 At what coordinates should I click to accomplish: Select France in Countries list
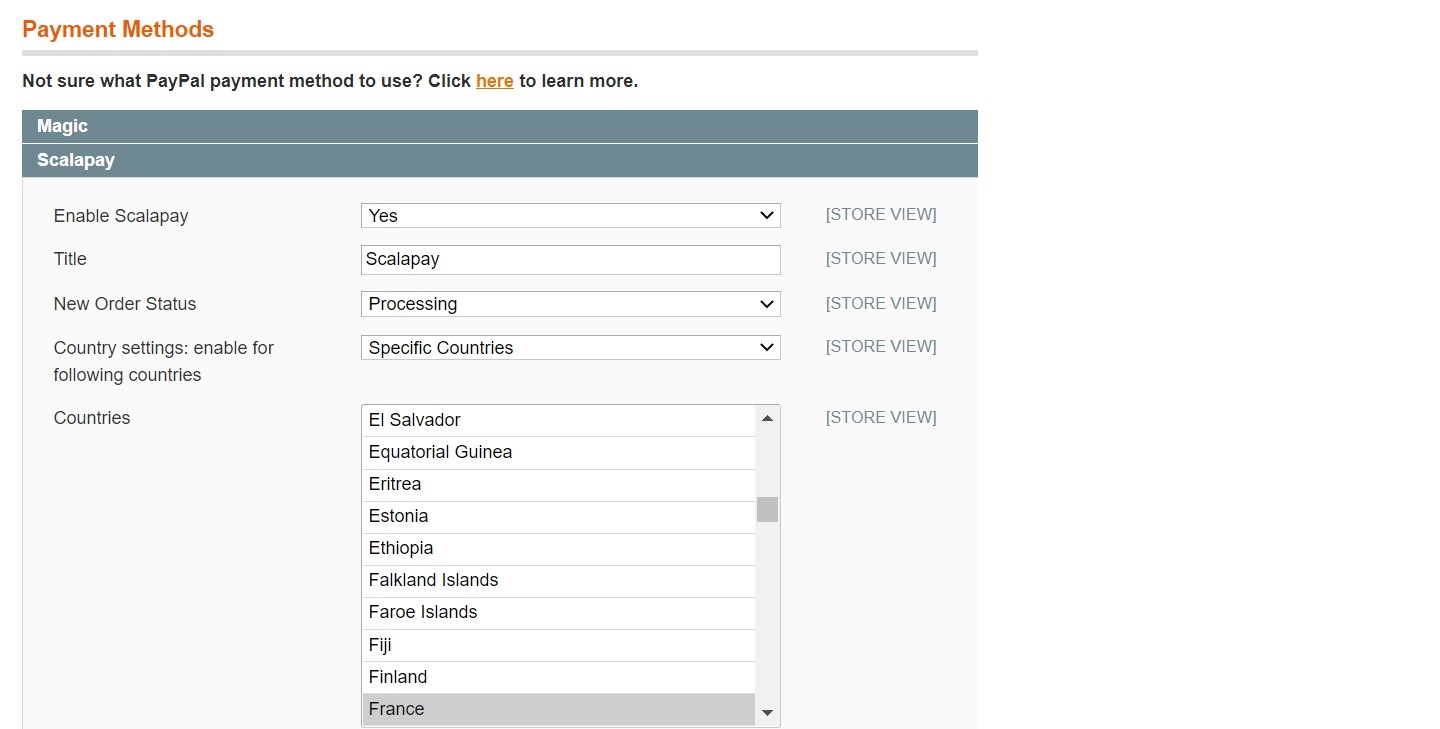pos(559,709)
